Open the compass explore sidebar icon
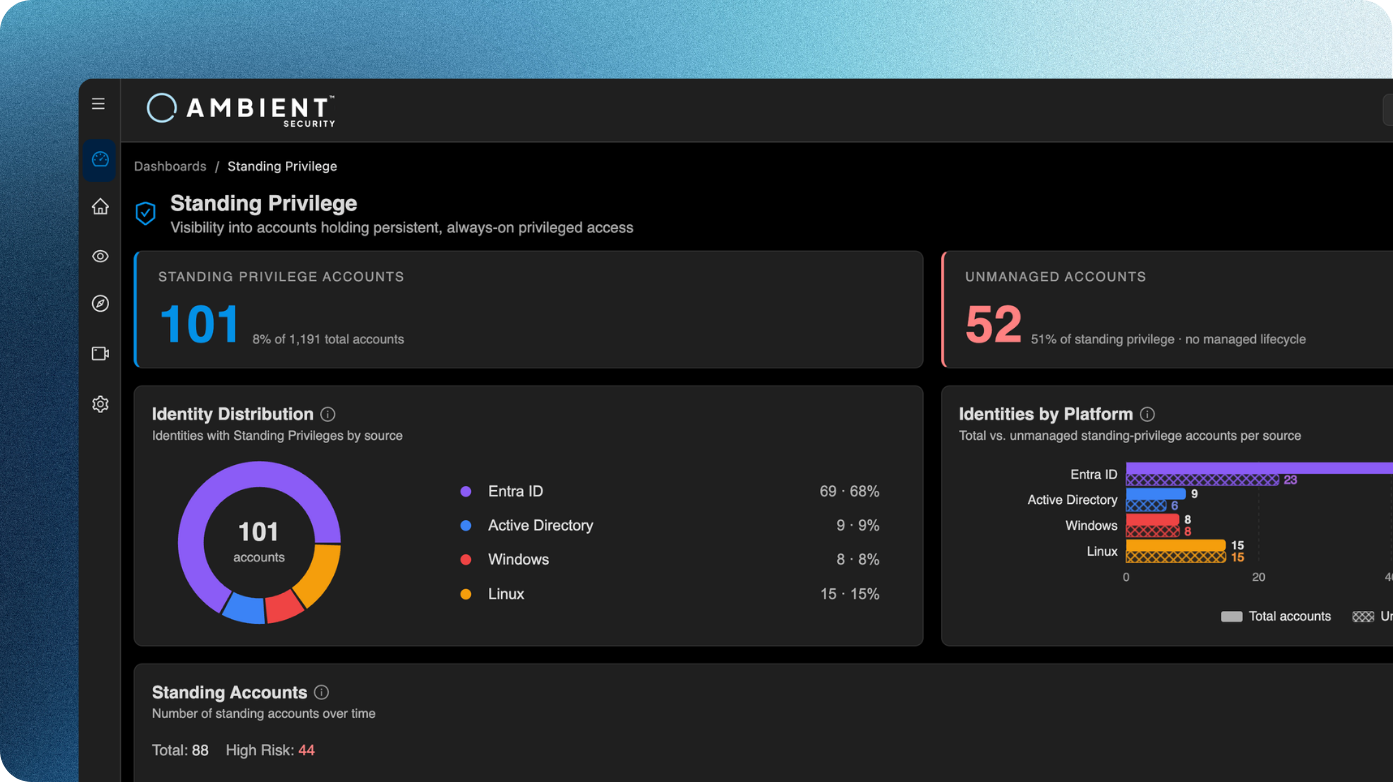Viewport: 1393px width, 782px height. click(x=100, y=304)
